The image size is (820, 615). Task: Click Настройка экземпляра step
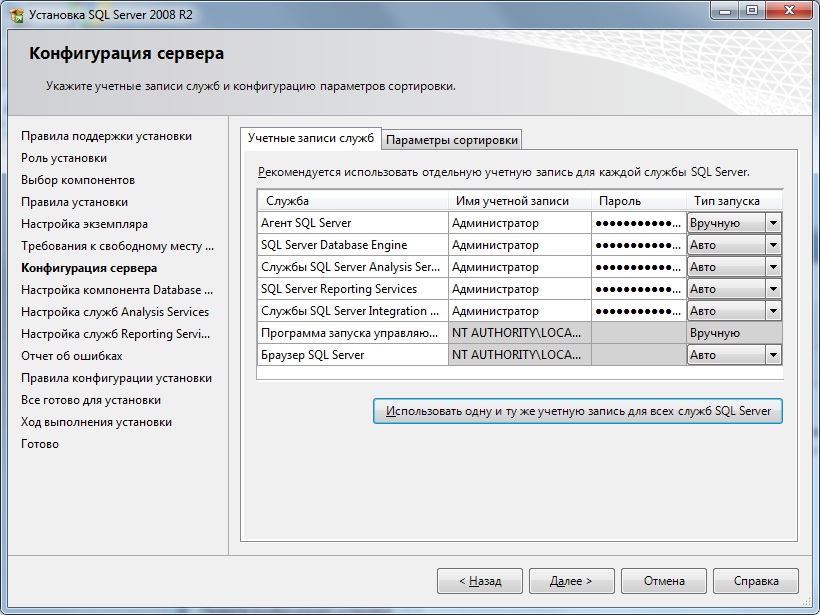pyautogui.click(x=84, y=224)
